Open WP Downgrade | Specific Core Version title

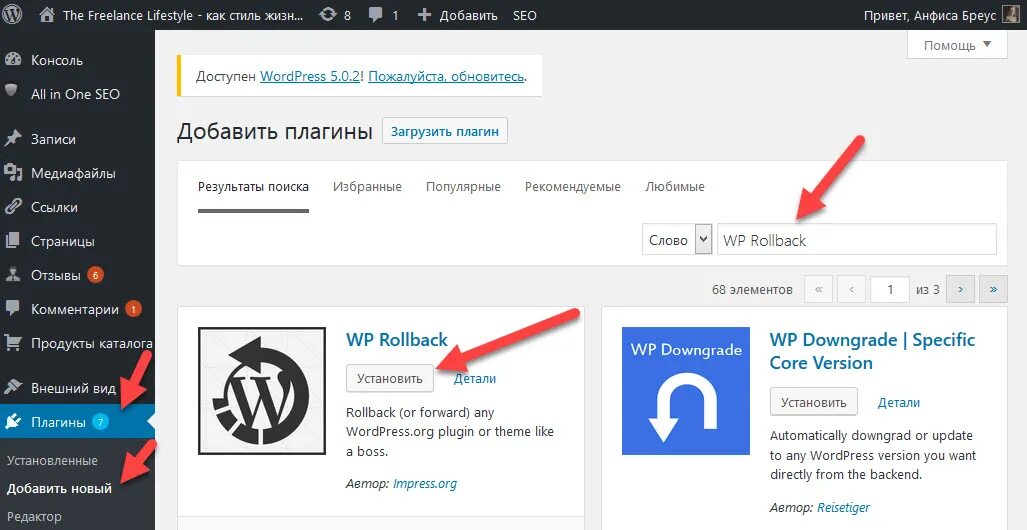[x=872, y=351]
